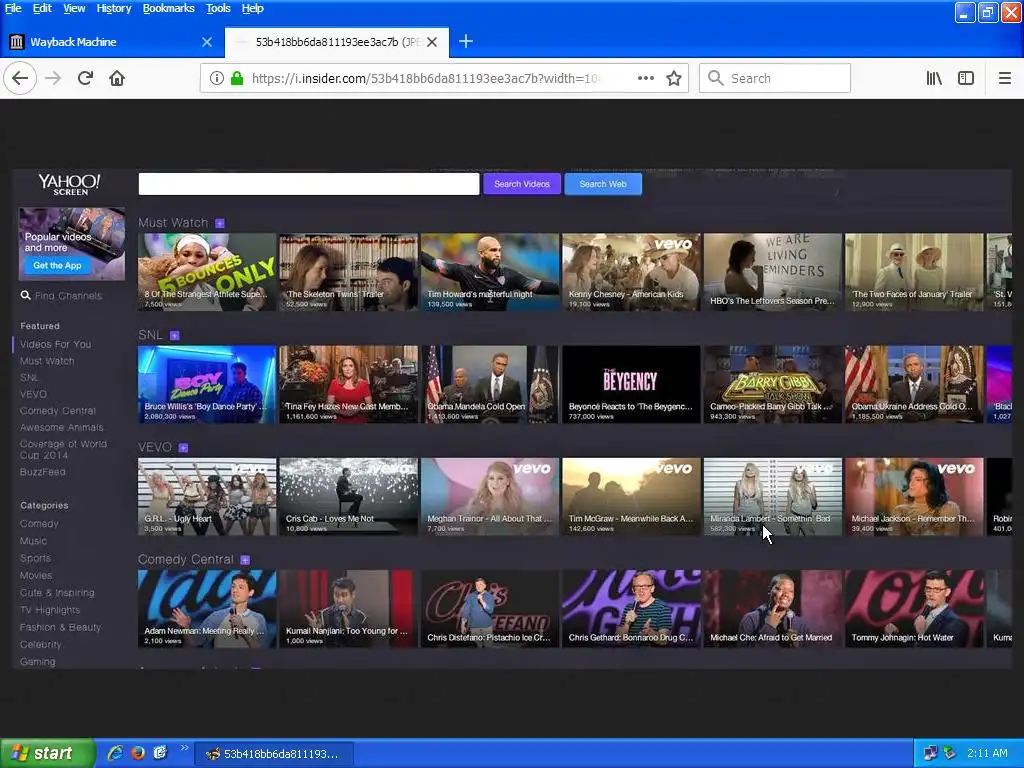Open Bruce Willis's Boy Dance Party video
This screenshot has height=768, width=1024.
click(x=207, y=384)
